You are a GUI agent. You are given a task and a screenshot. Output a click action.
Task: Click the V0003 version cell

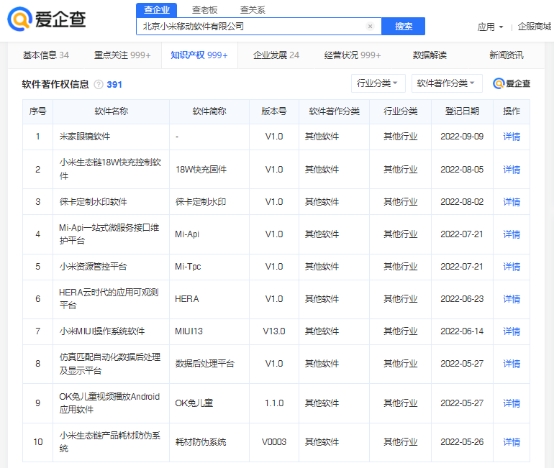pyautogui.click(x=274, y=442)
